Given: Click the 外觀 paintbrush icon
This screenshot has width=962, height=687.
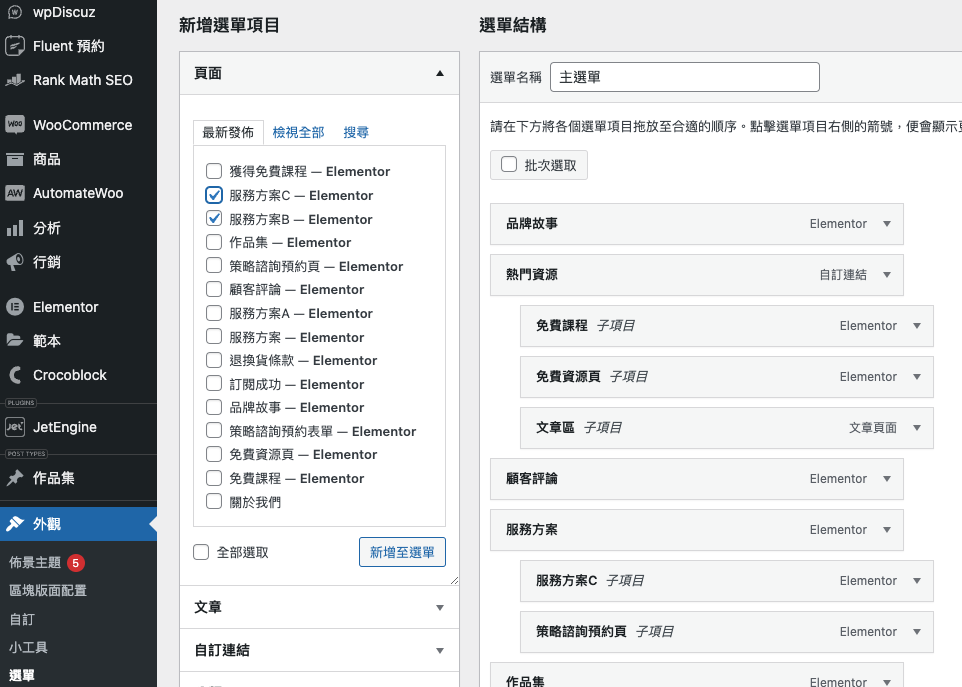Looking at the screenshot, I should click(15, 524).
